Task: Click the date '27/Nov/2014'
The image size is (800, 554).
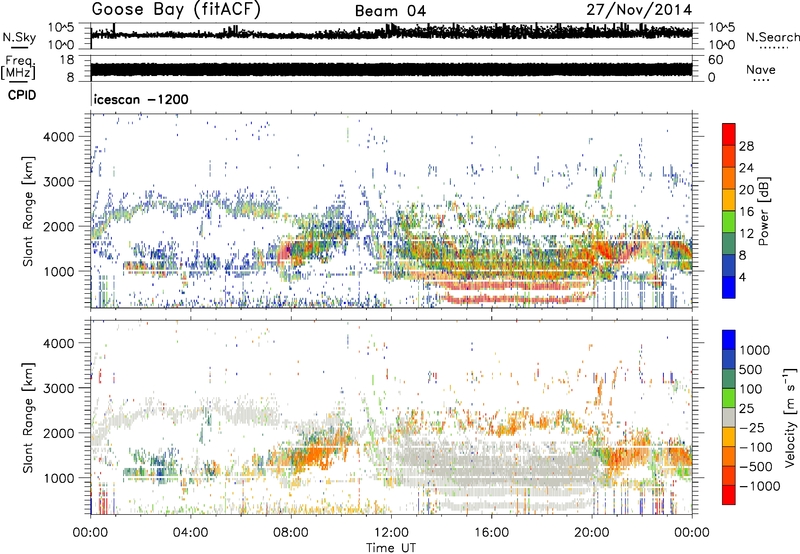Action: (639, 10)
